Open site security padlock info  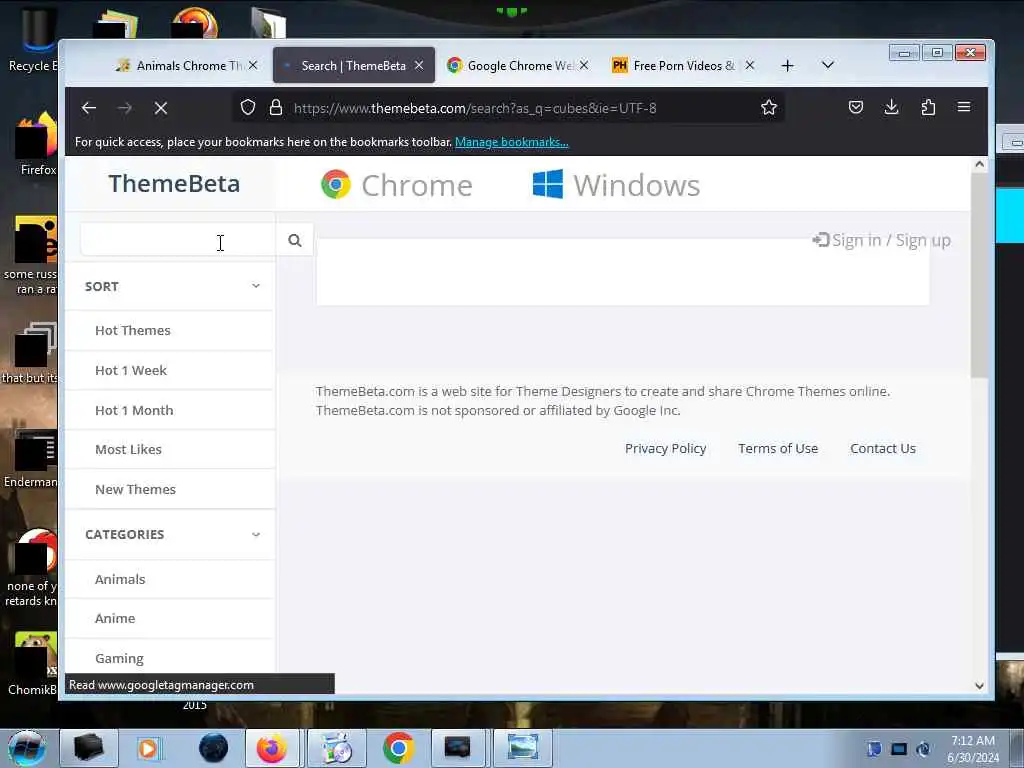tap(276, 107)
